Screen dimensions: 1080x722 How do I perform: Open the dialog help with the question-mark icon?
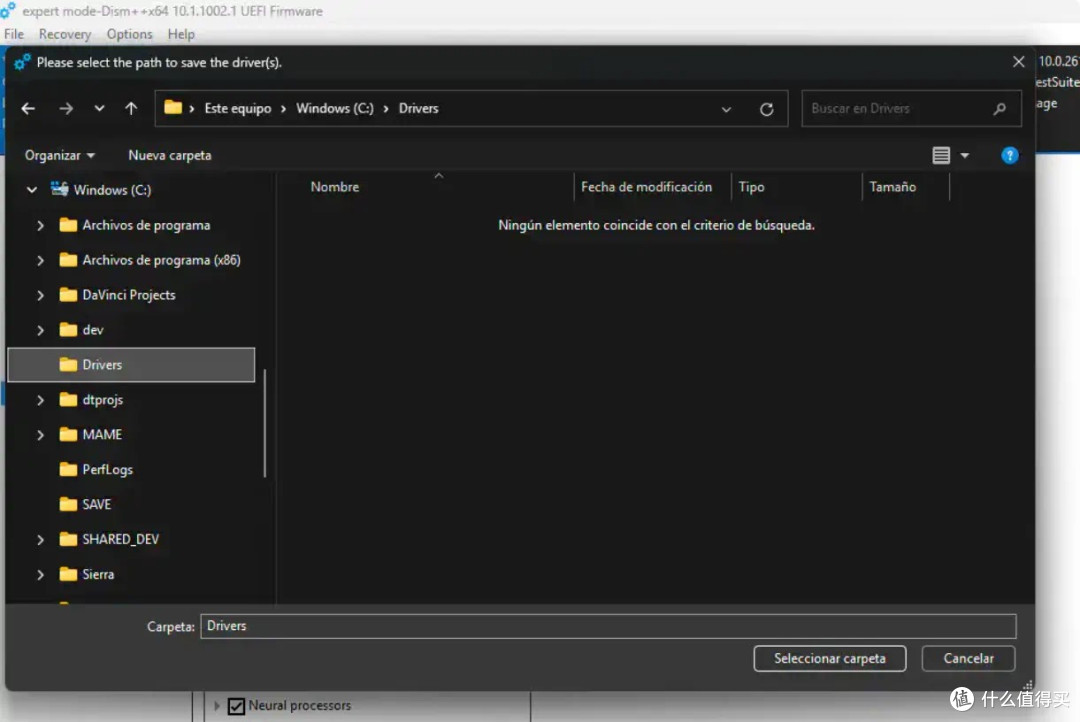[1009, 155]
